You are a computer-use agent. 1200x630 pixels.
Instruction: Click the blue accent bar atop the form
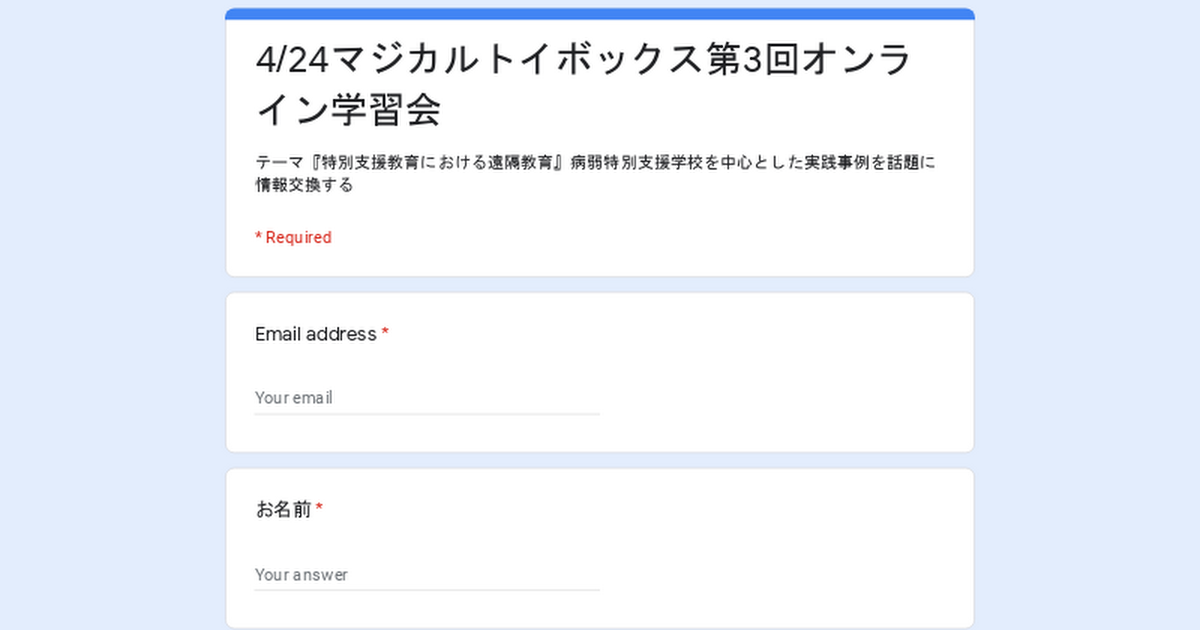(600, 13)
